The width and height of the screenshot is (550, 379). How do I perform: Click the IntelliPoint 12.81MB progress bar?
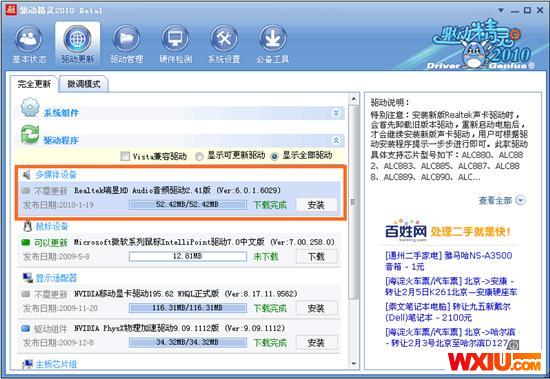(x=188, y=256)
